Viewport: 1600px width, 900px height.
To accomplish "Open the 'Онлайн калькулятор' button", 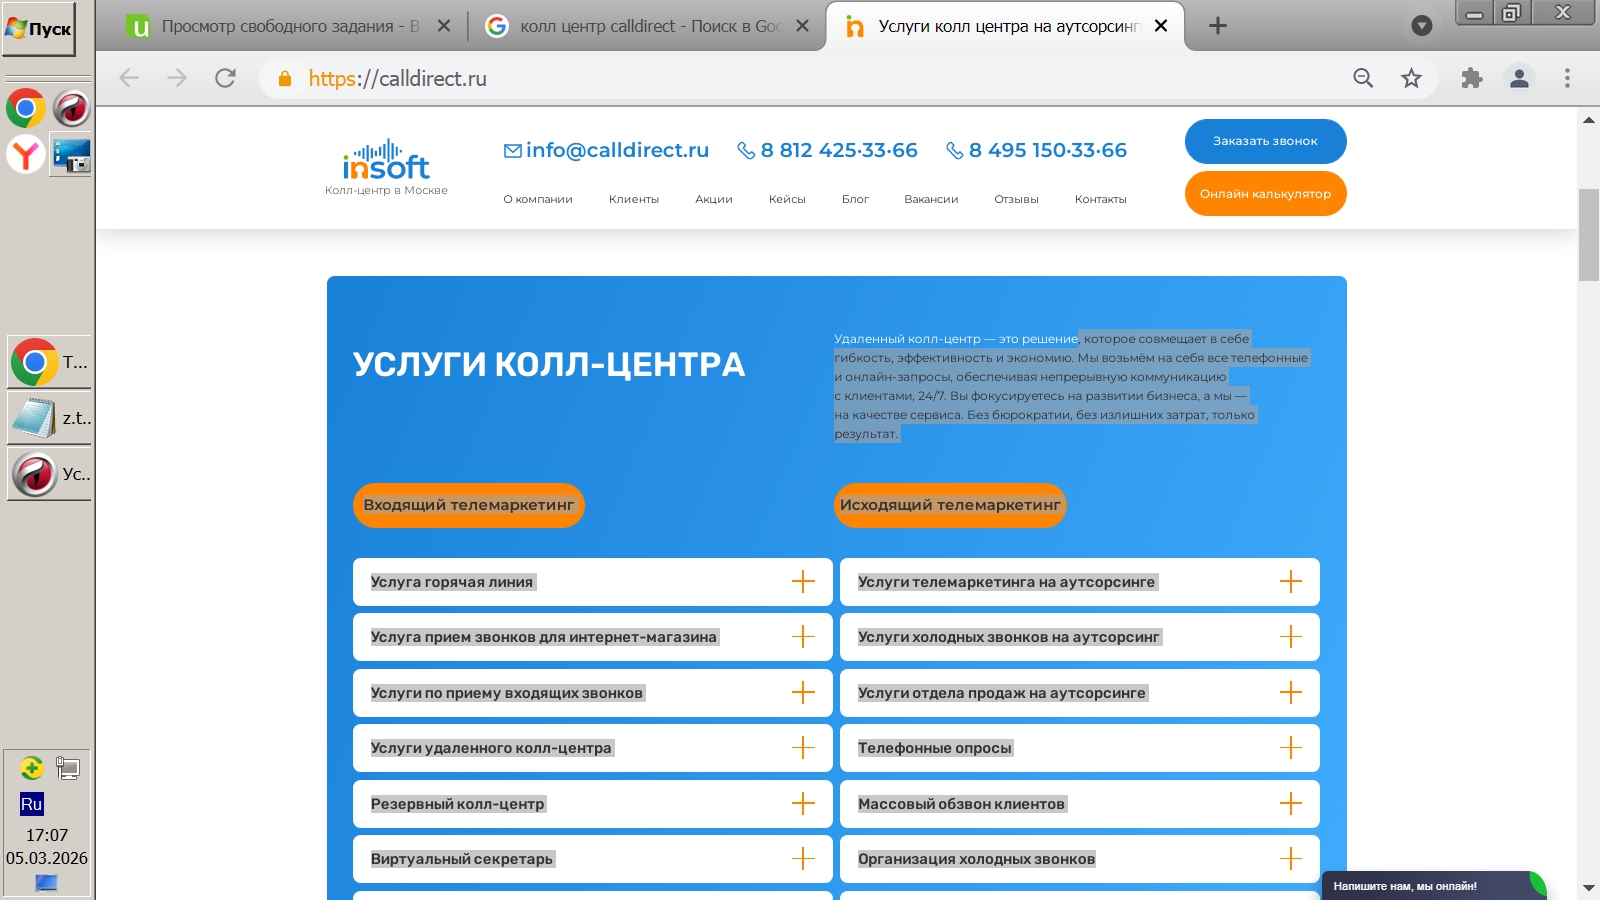I will coord(1265,194).
